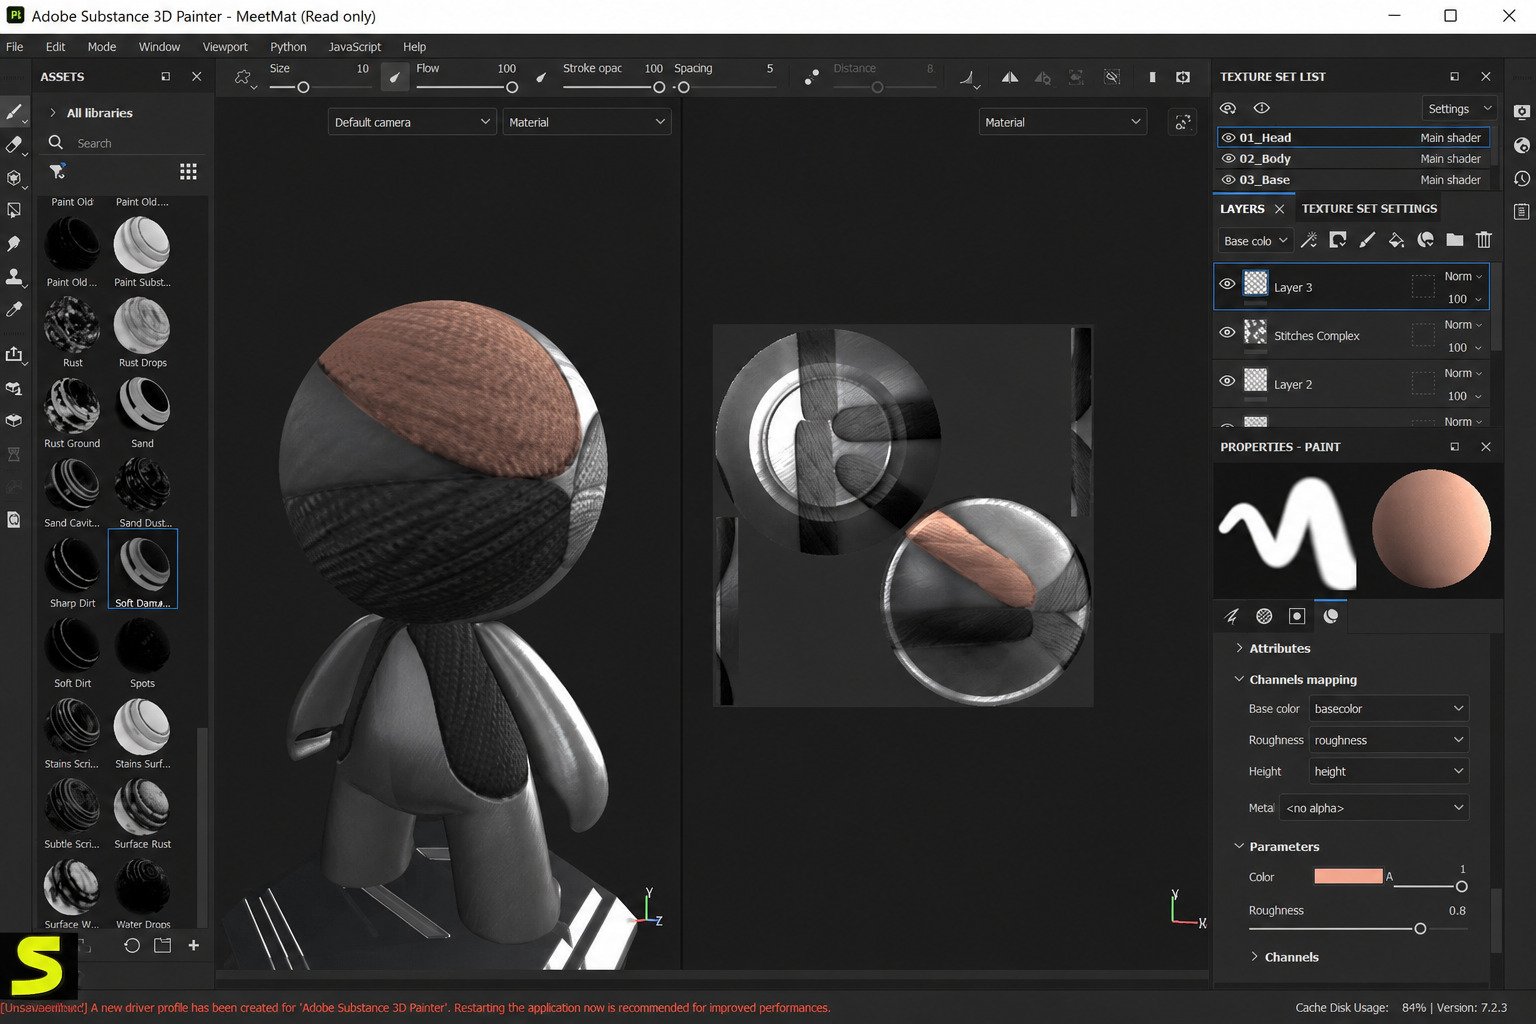1536x1024 pixels.
Task: Open the smart material icon in Layers toolbar
Action: (1425, 240)
